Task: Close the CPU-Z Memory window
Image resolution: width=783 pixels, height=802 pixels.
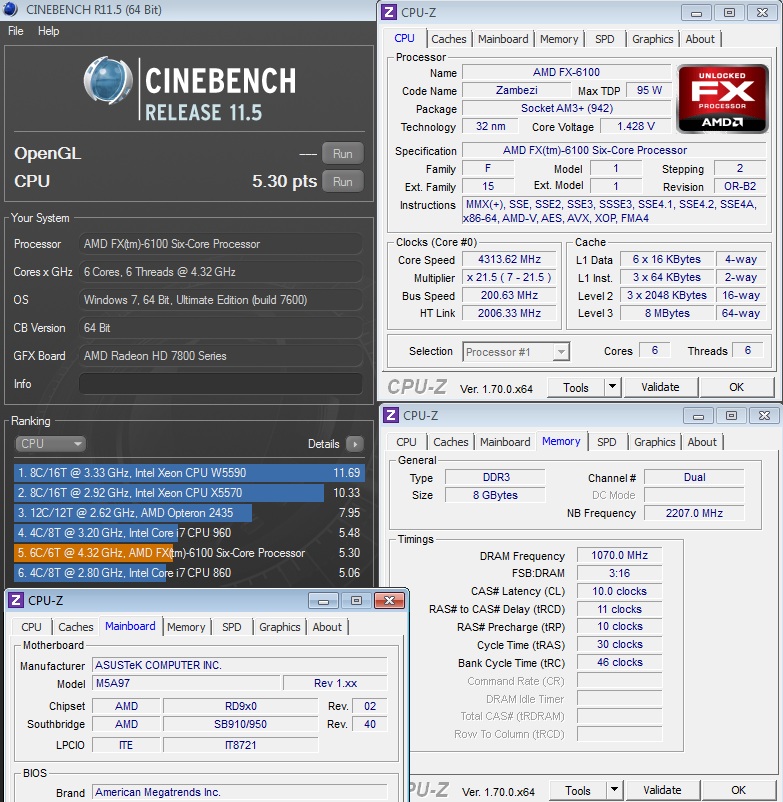Action: point(764,416)
